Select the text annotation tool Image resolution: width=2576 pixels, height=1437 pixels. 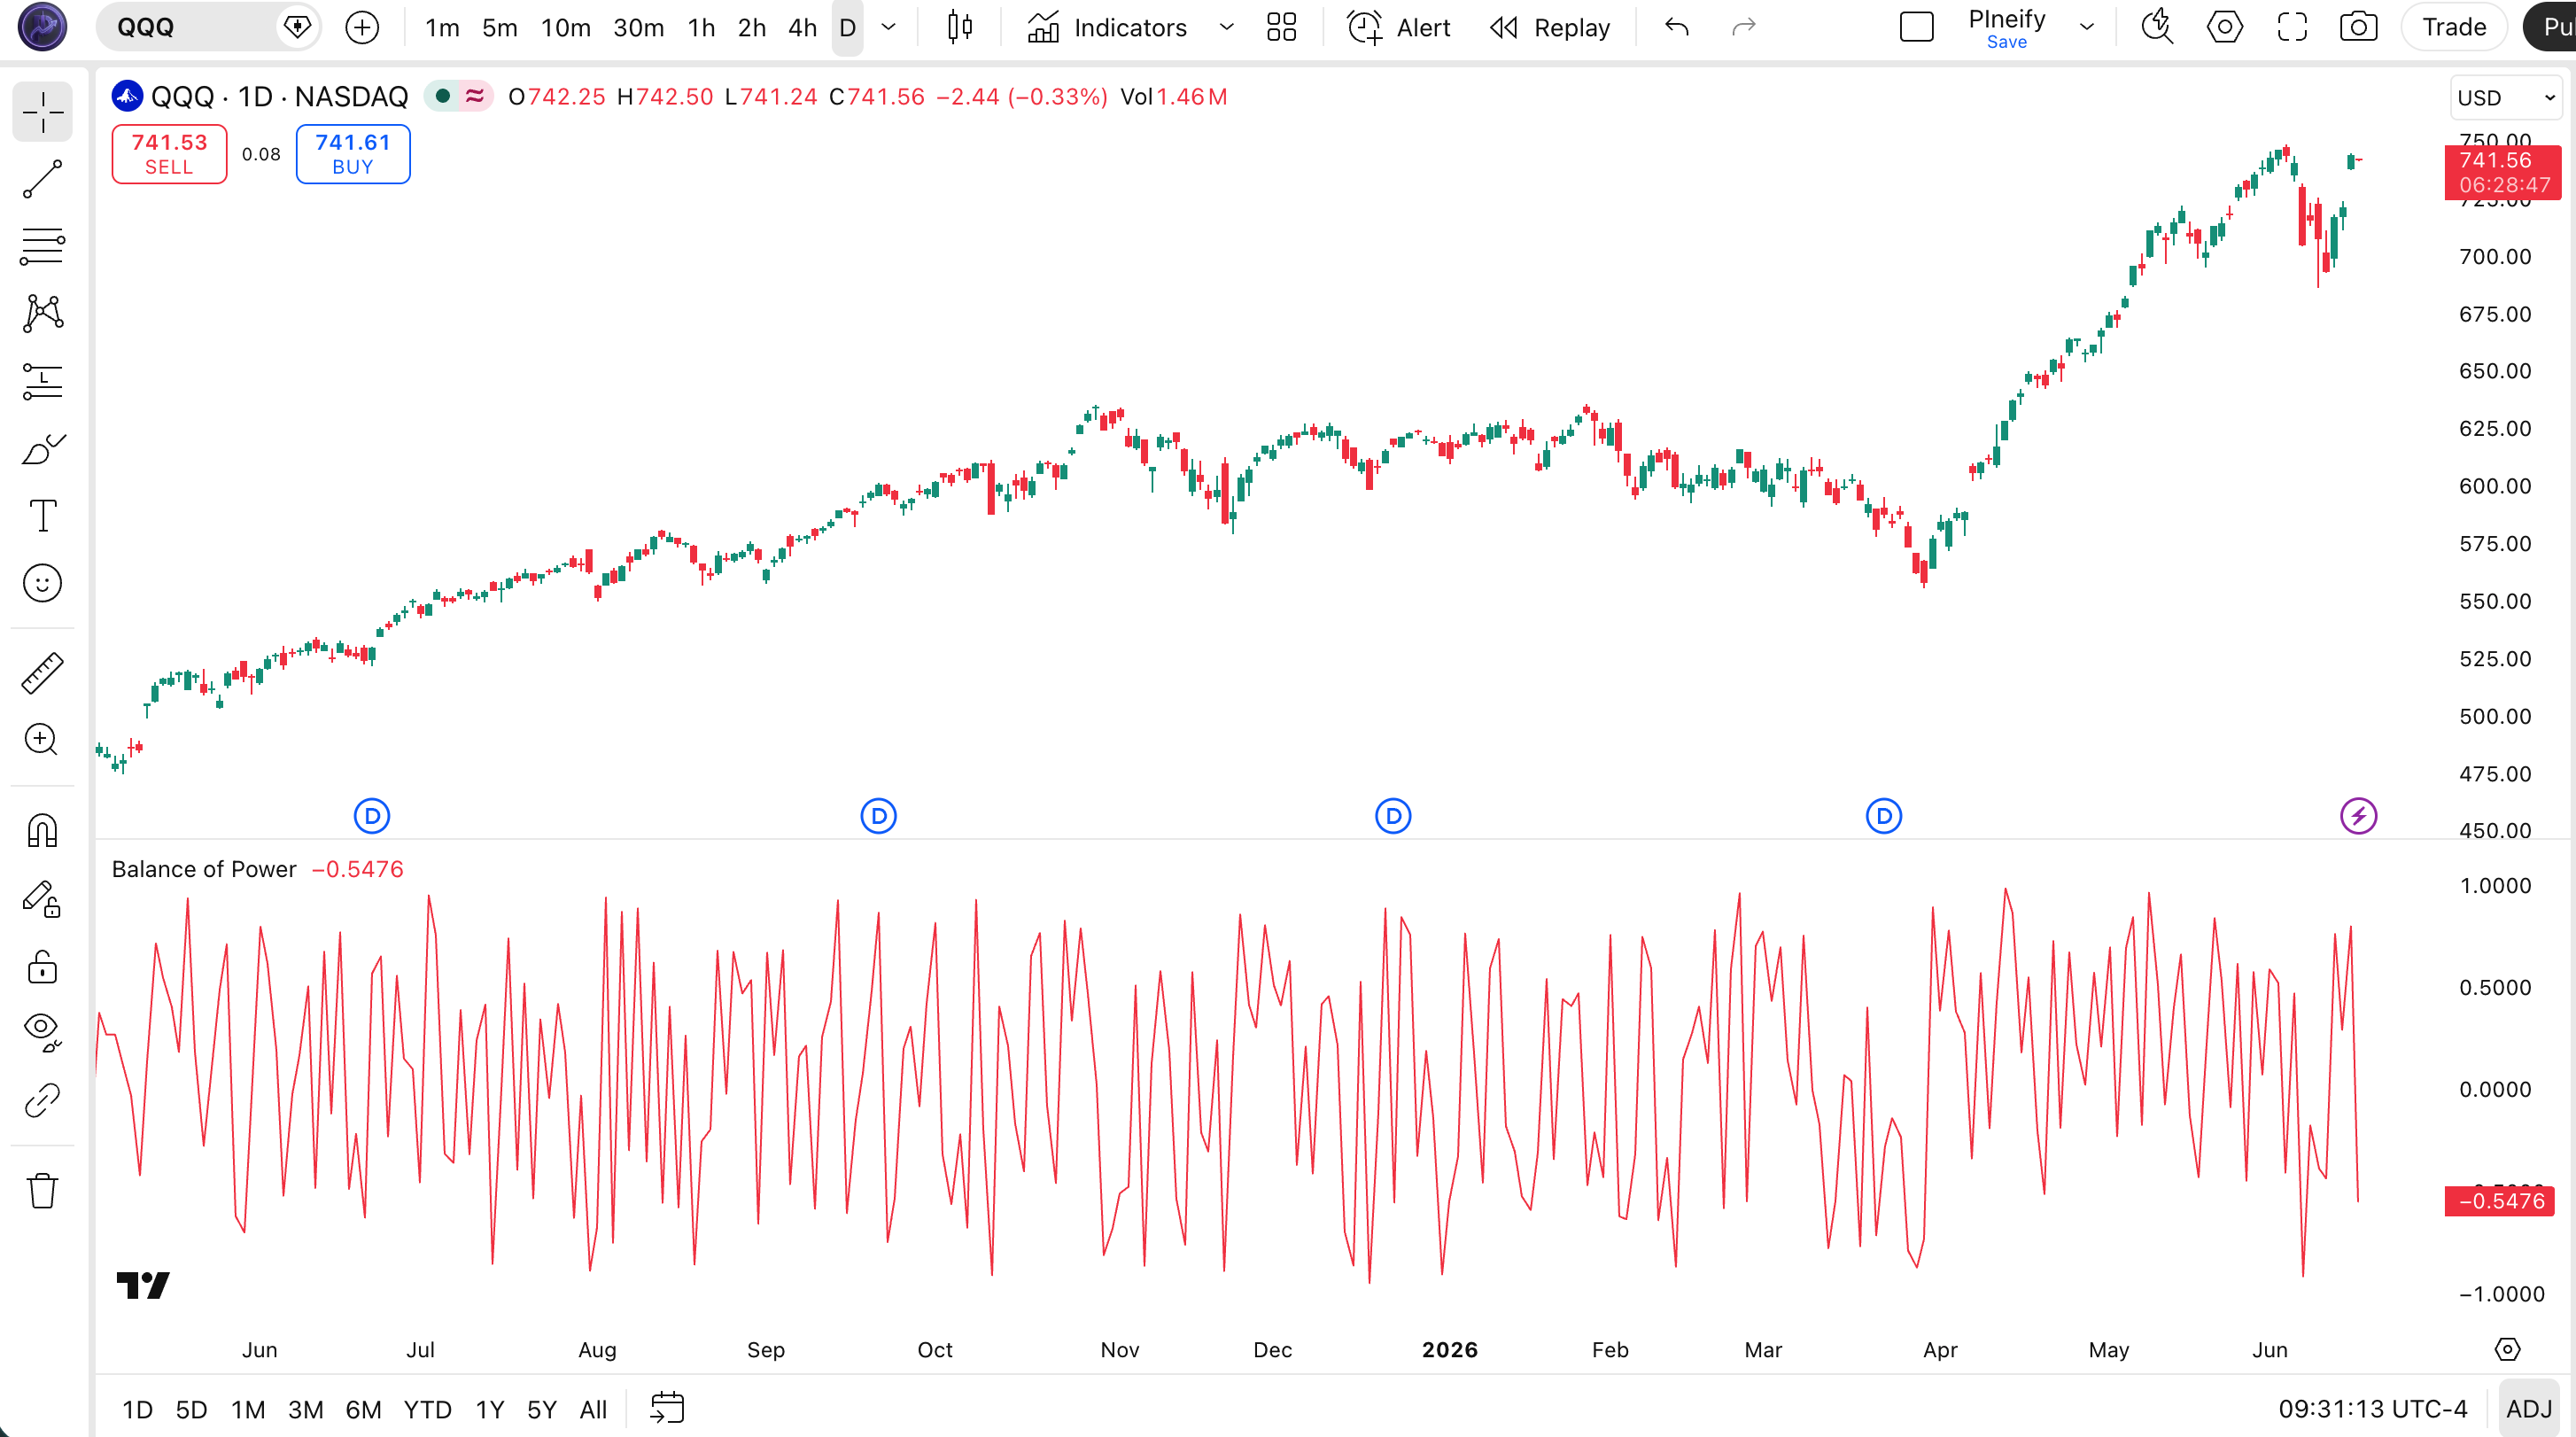pyautogui.click(x=42, y=516)
